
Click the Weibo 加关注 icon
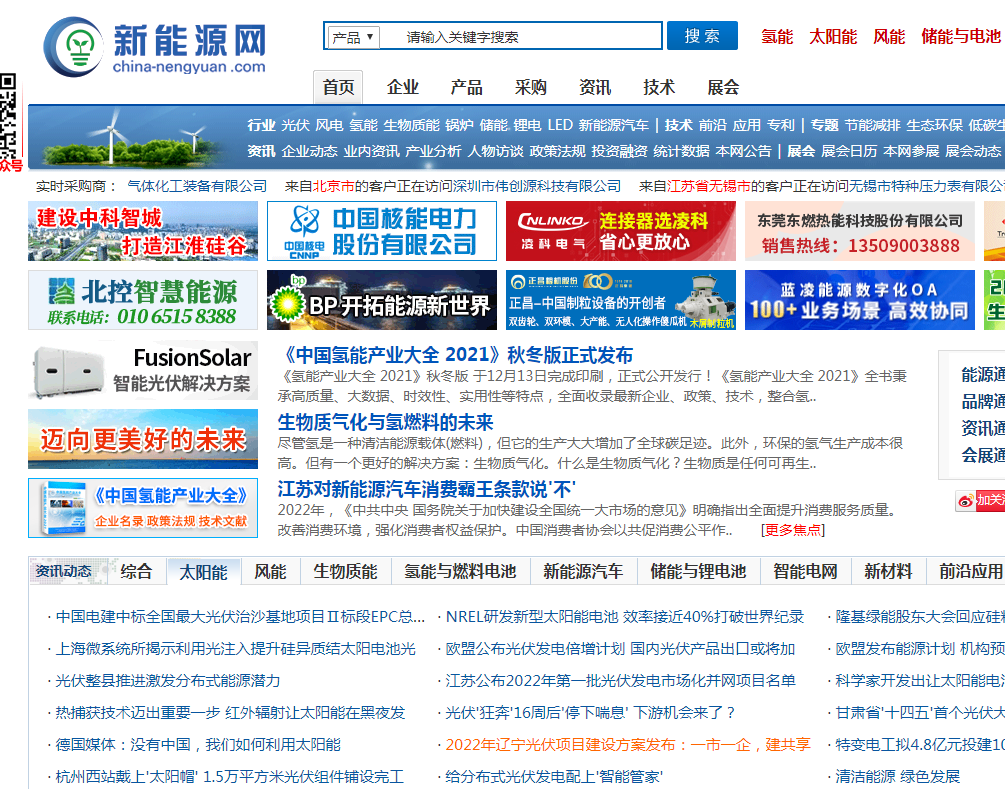click(x=980, y=500)
